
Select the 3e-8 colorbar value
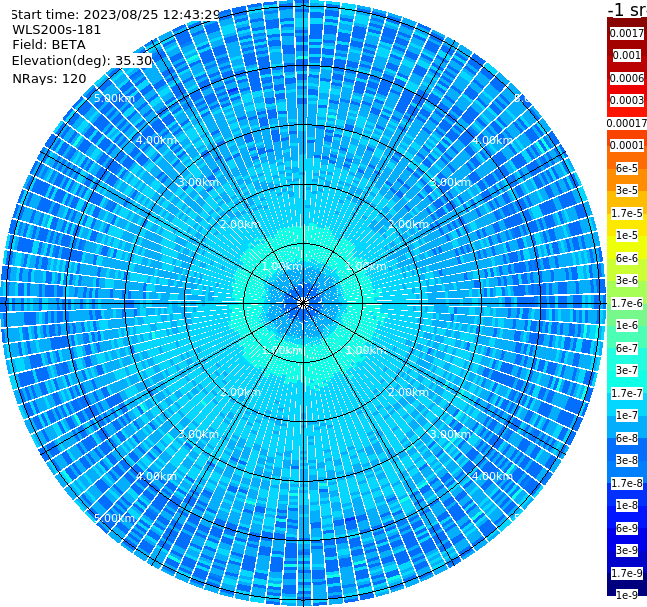click(627, 460)
